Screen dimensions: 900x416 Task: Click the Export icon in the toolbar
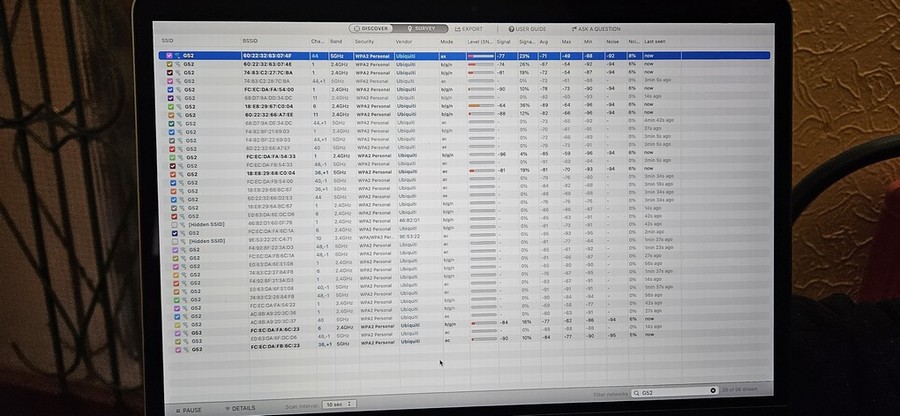pyautogui.click(x=459, y=29)
